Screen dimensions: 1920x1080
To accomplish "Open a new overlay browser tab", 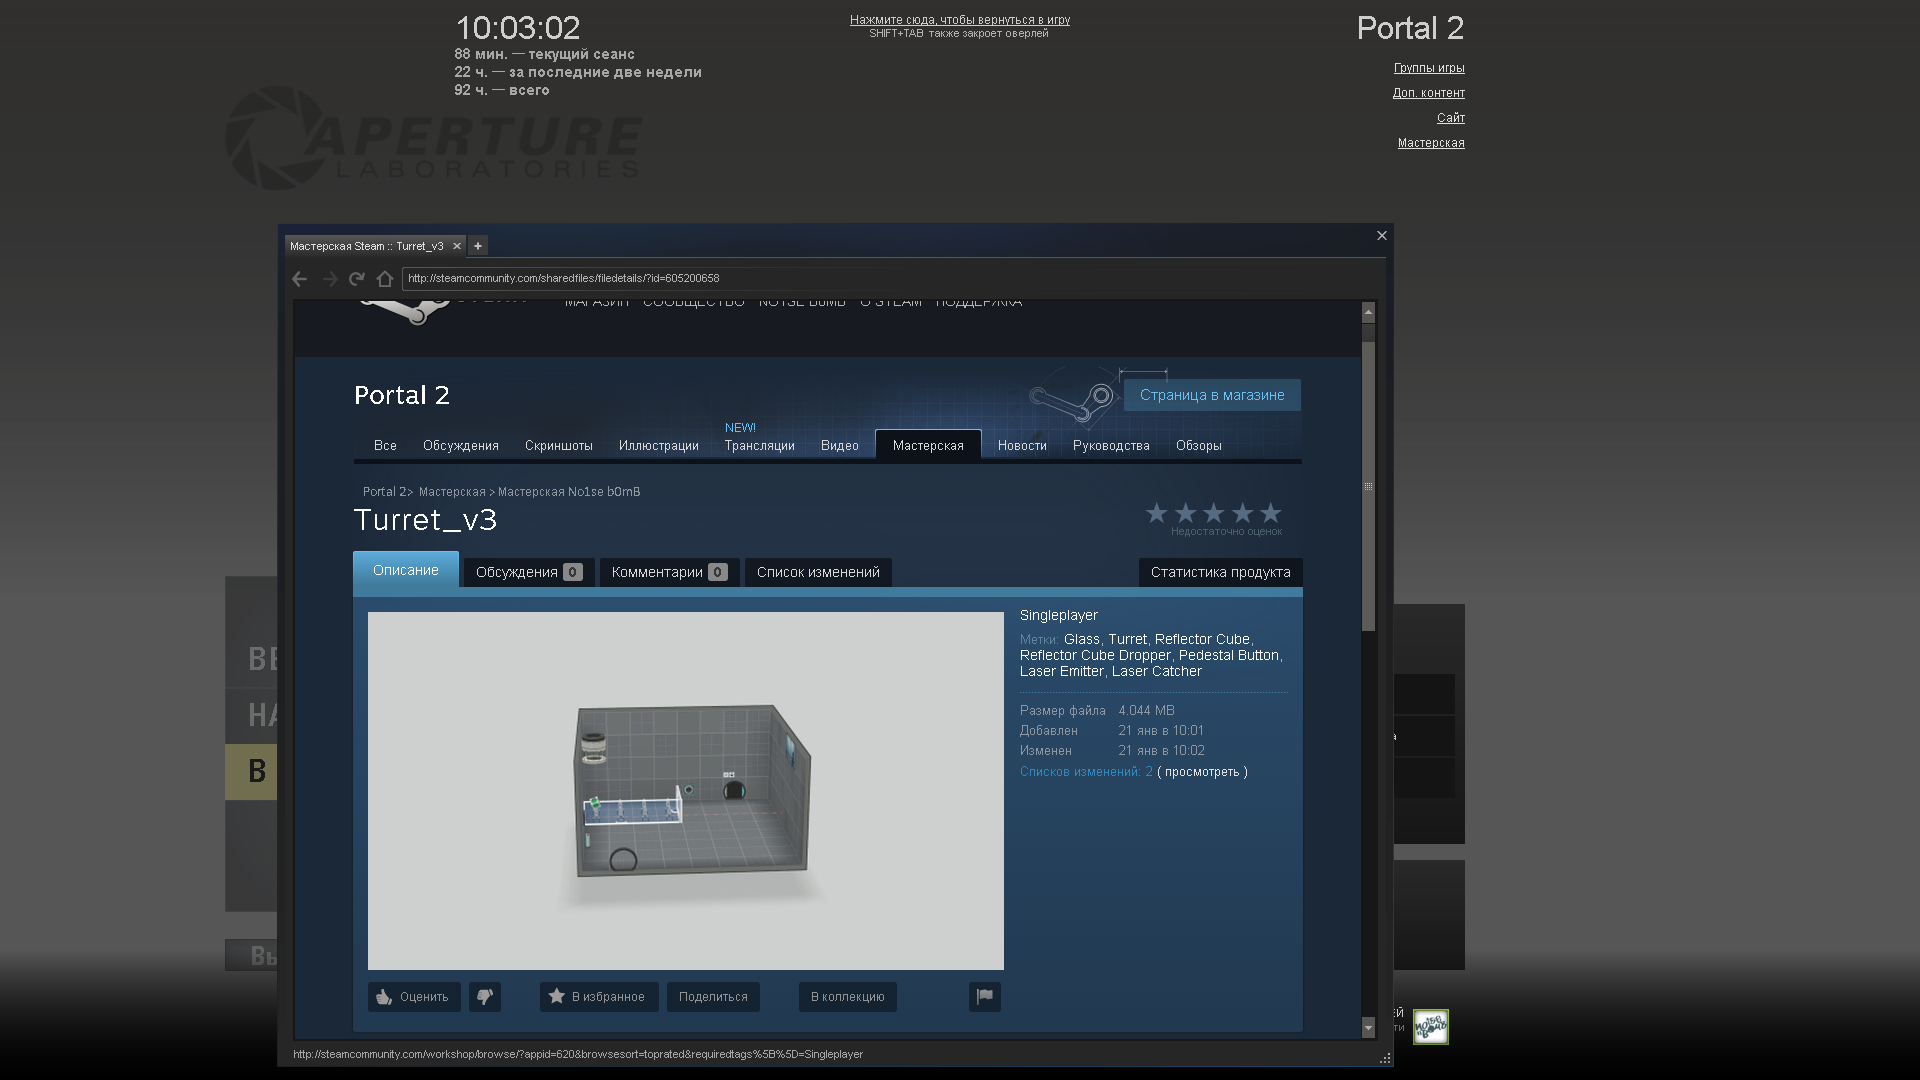I will [478, 246].
